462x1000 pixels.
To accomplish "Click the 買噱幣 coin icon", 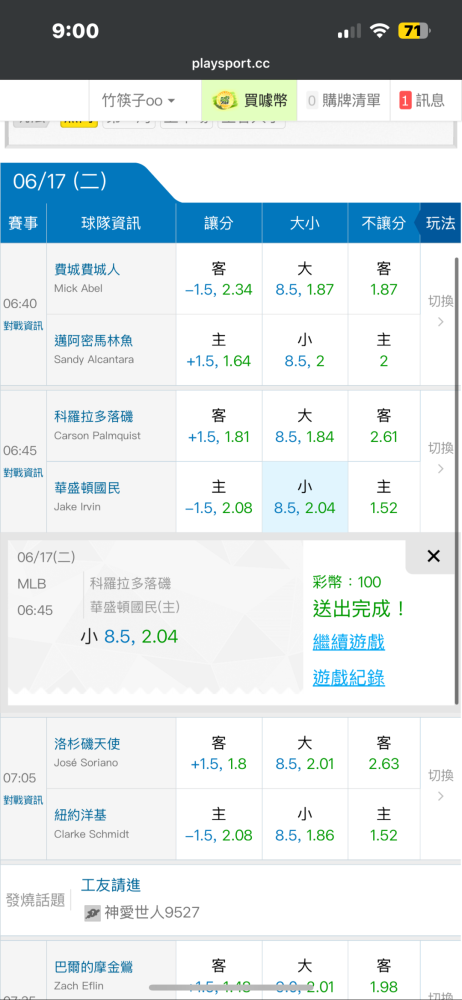I will 224,100.
